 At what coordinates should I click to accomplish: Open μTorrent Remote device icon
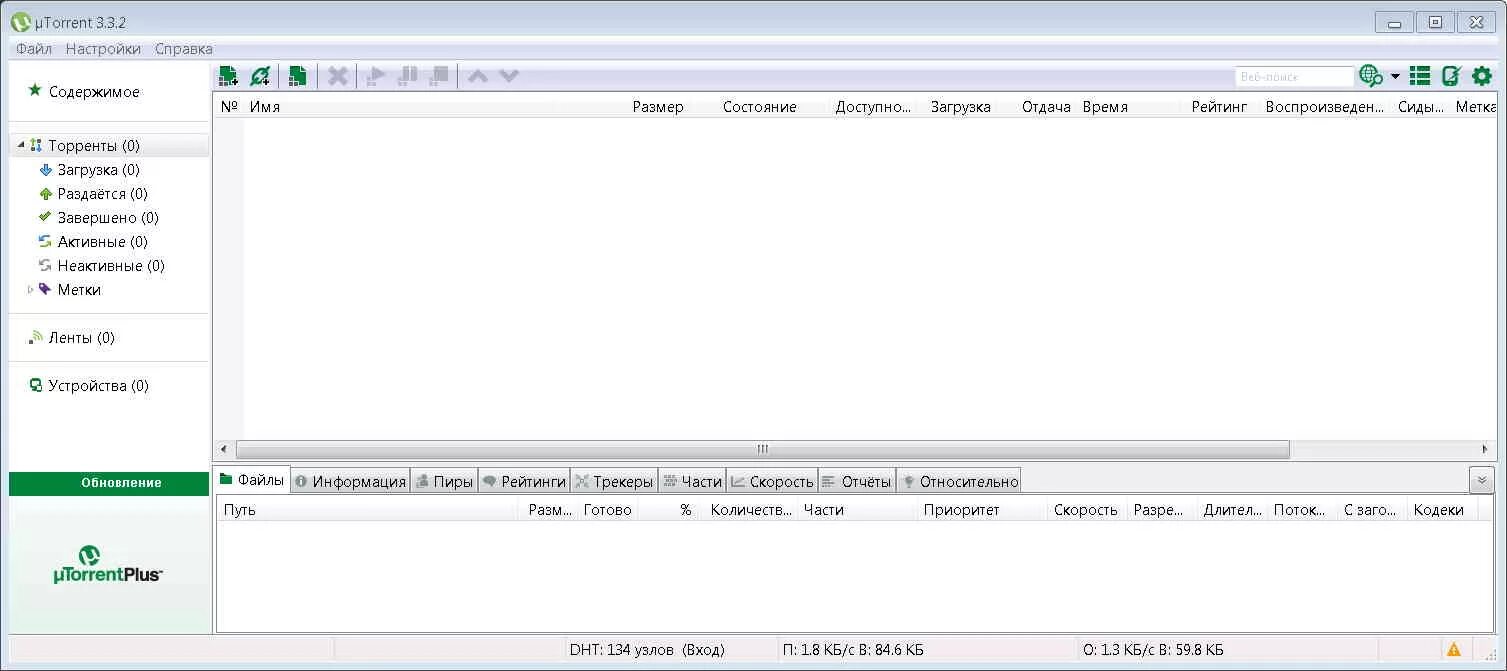(1450, 75)
